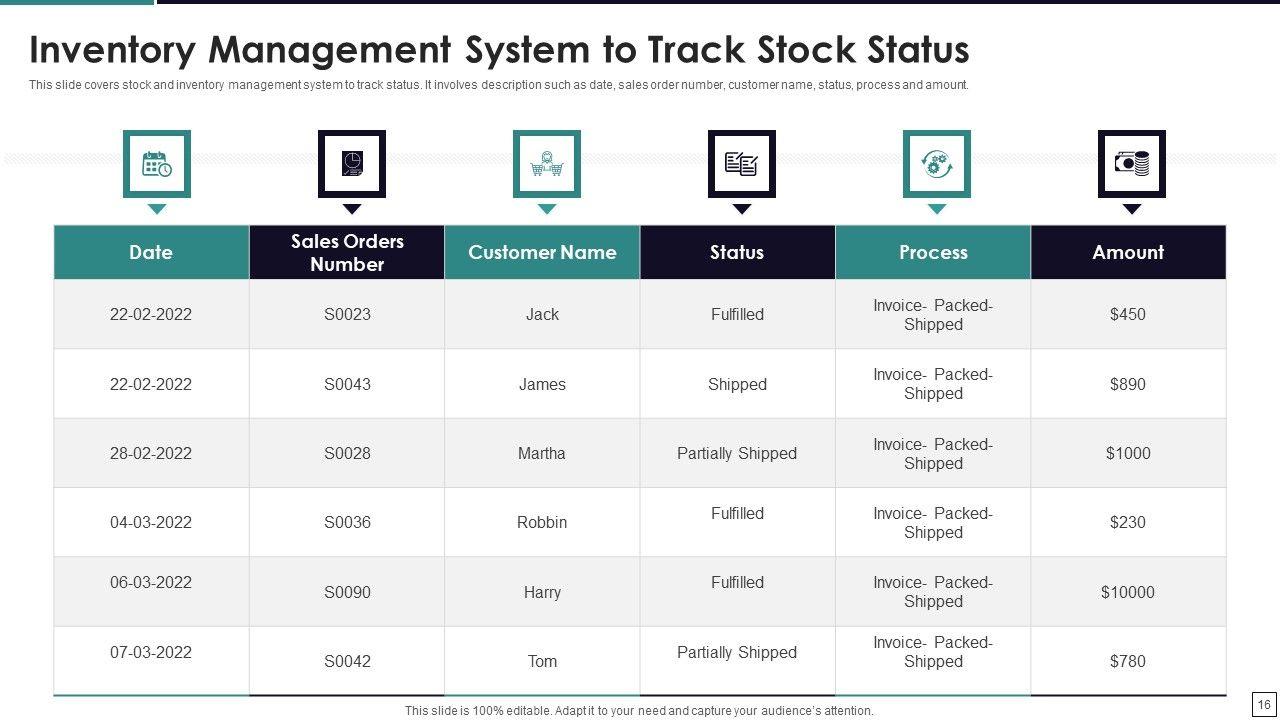Select the Date column header
Viewport: 1280px width, 720px height.
151,252
